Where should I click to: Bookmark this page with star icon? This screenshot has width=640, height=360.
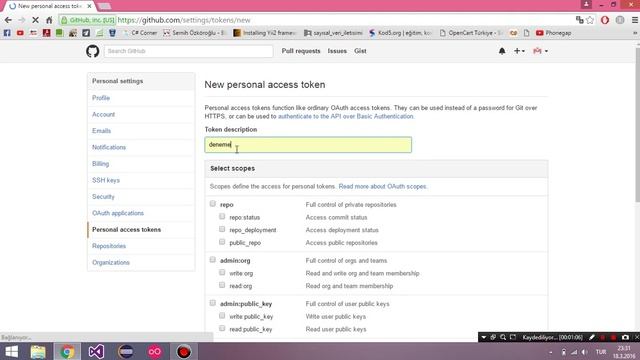590,20
